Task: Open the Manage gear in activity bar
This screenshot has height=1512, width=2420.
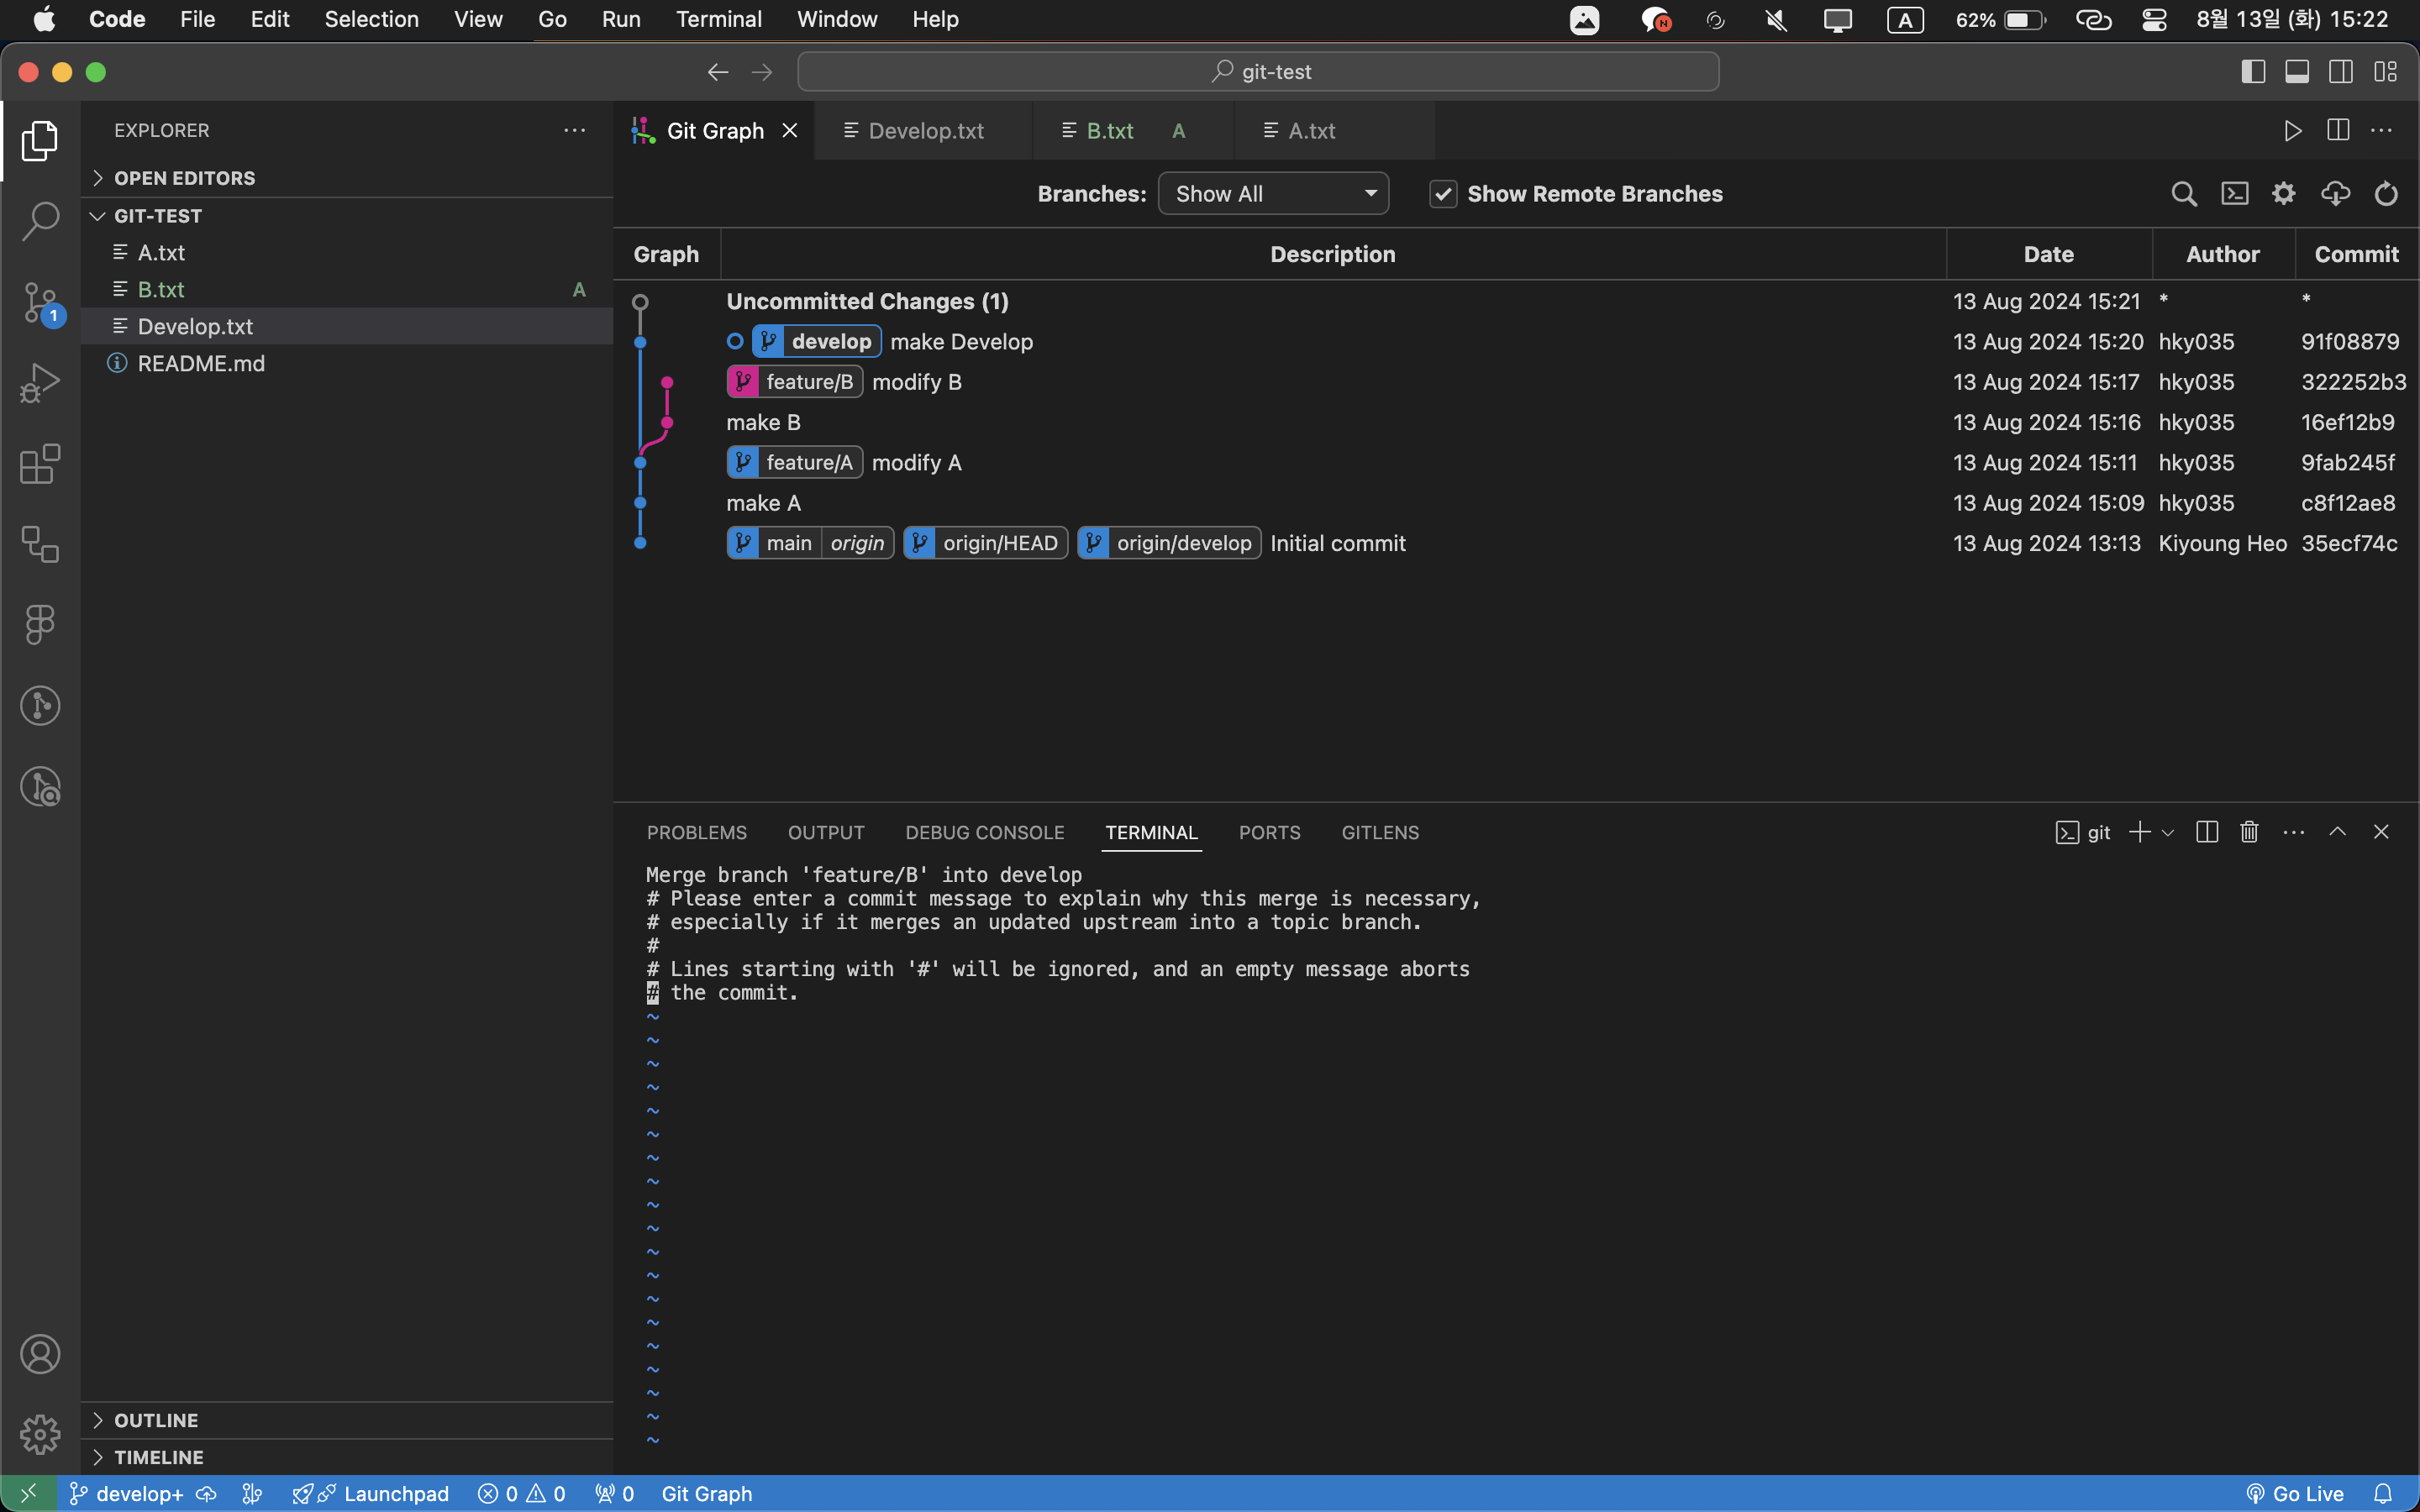Action: point(40,1434)
